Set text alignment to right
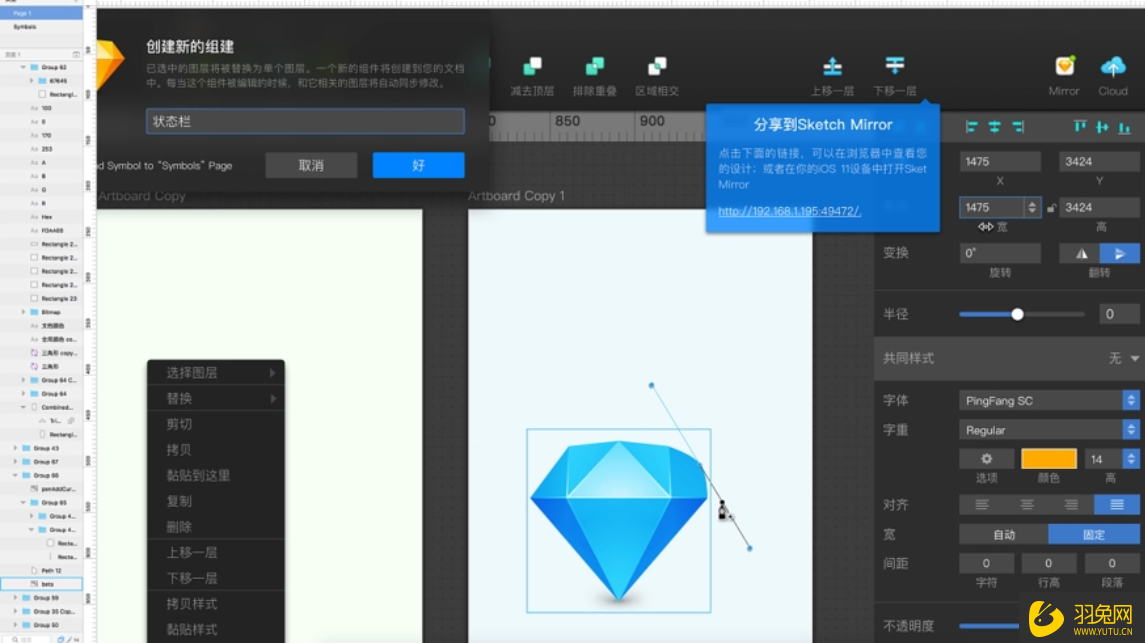 (1071, 504)
